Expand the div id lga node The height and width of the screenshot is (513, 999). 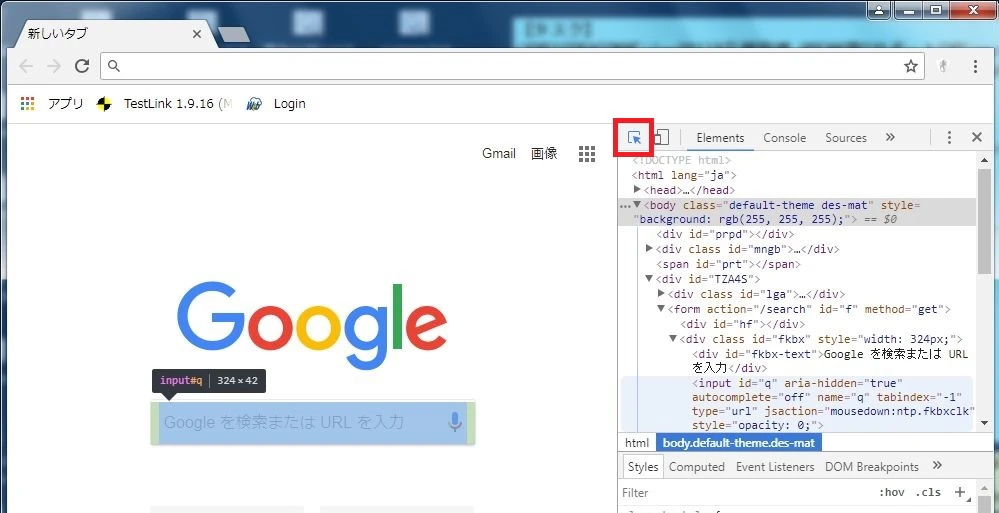click(x=661, y=293)
